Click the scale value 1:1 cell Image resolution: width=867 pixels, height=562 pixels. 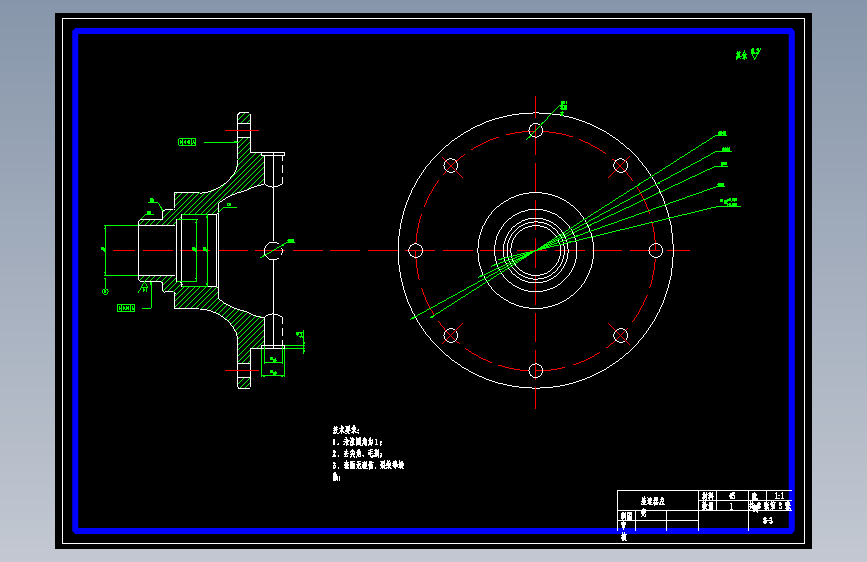click(779, 496)
